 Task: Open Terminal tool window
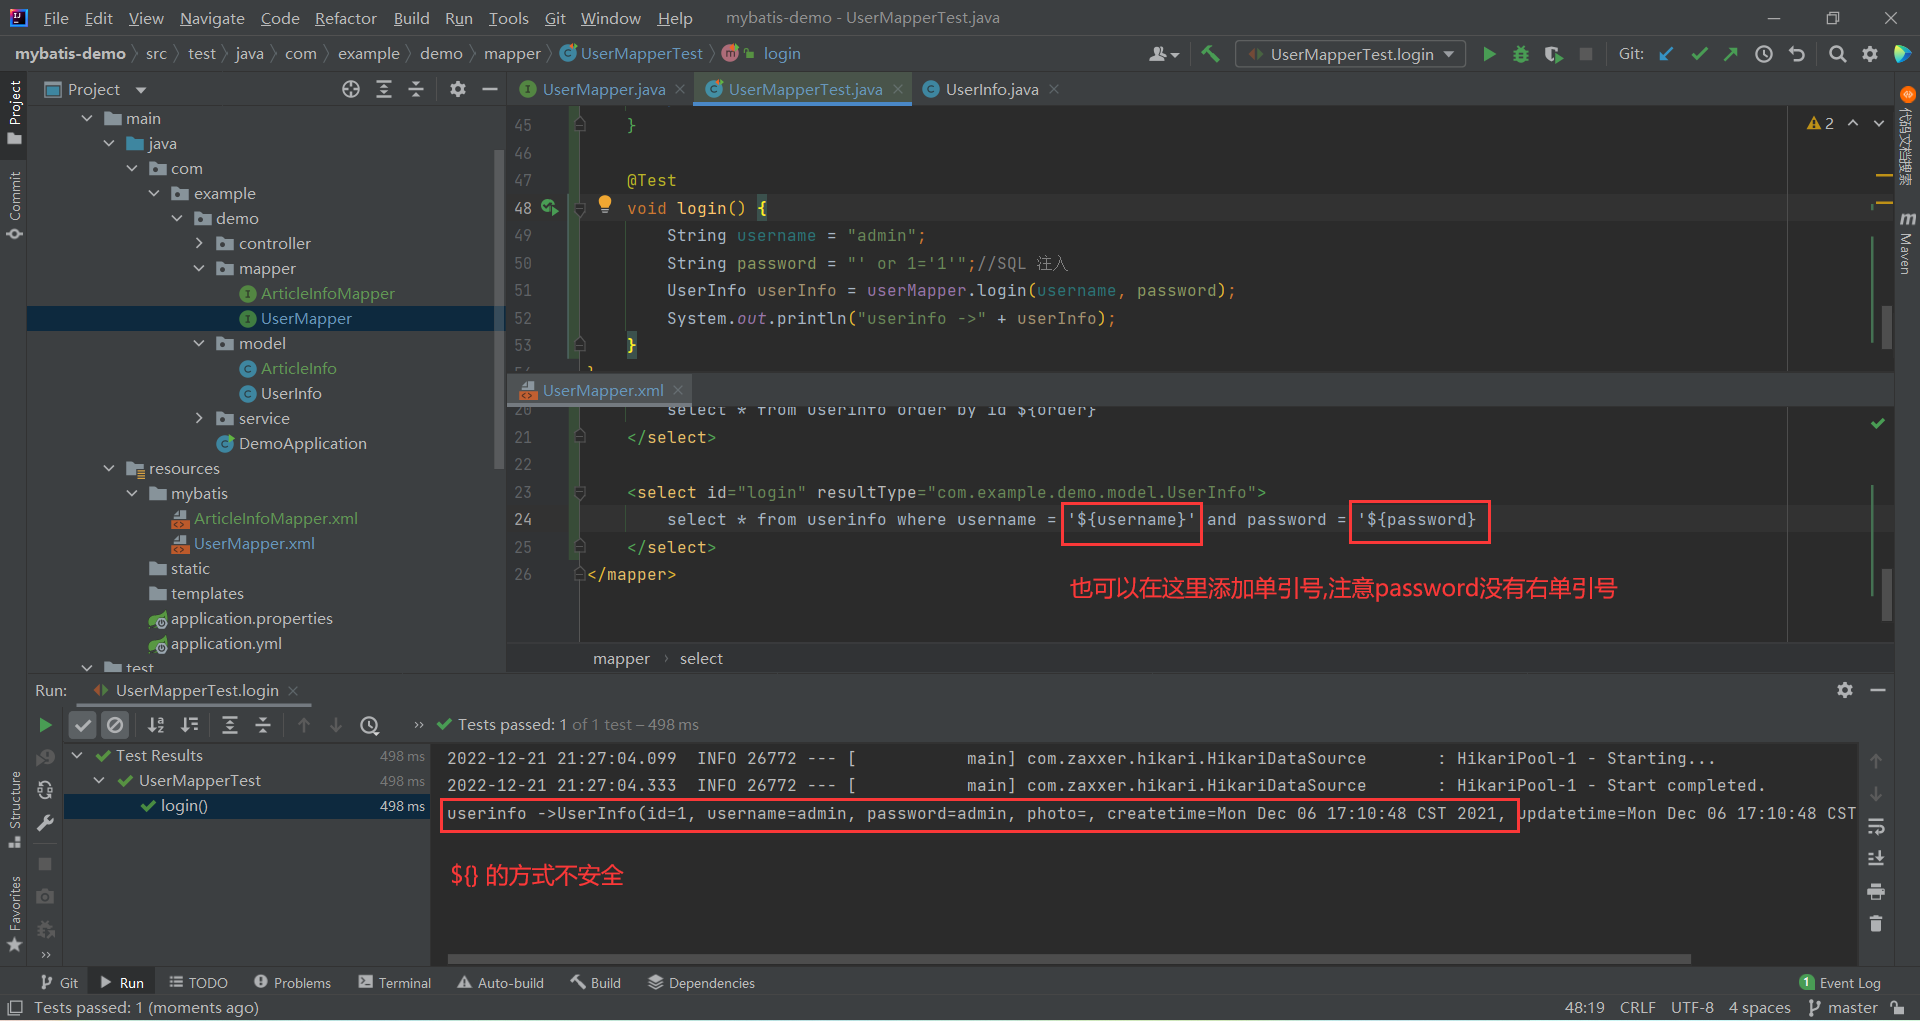coord(394,983)
